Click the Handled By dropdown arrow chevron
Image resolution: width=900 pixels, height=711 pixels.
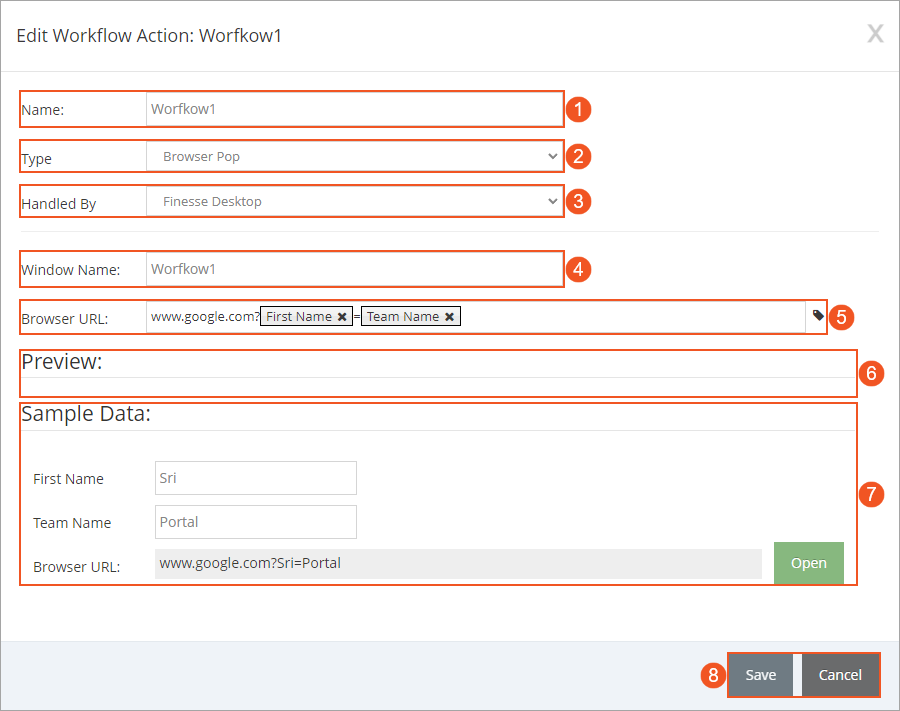tap(551, 201)
